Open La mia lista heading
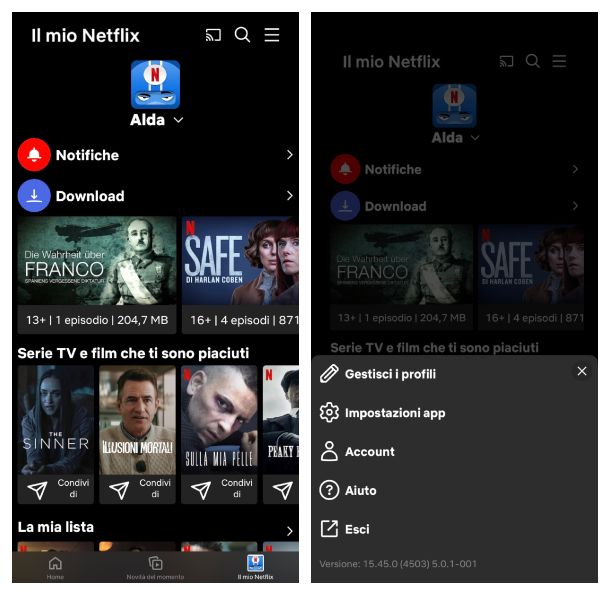 pos(56,527)
